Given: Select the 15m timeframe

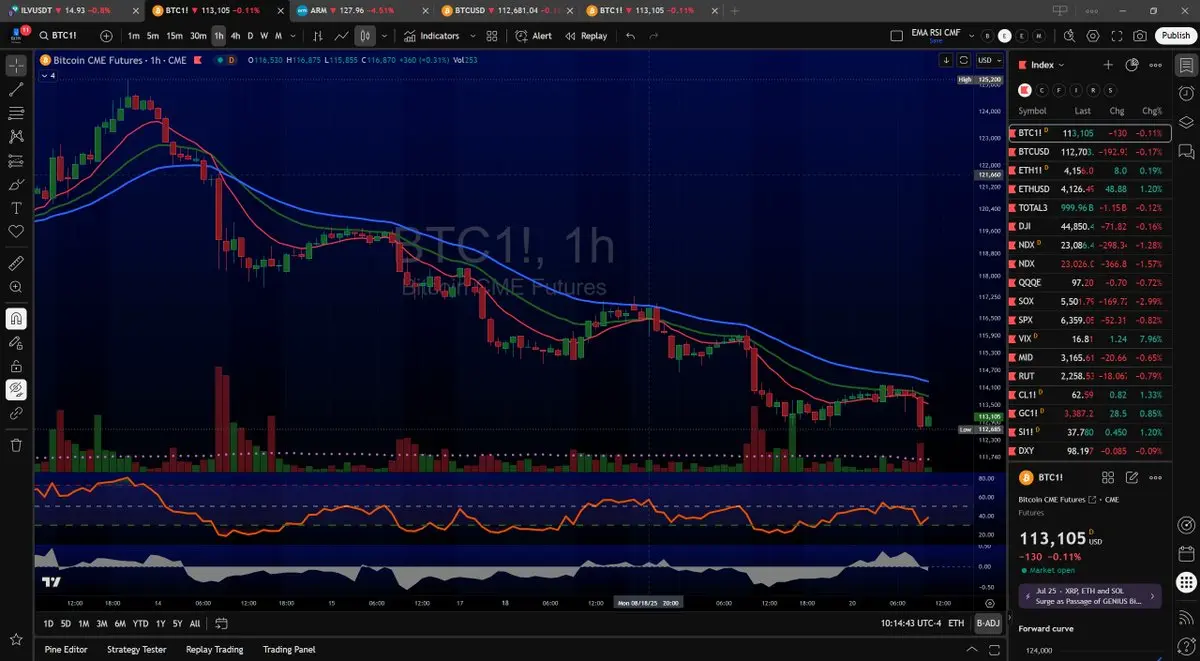Looking at the screenshot, I should pos(175,35).
